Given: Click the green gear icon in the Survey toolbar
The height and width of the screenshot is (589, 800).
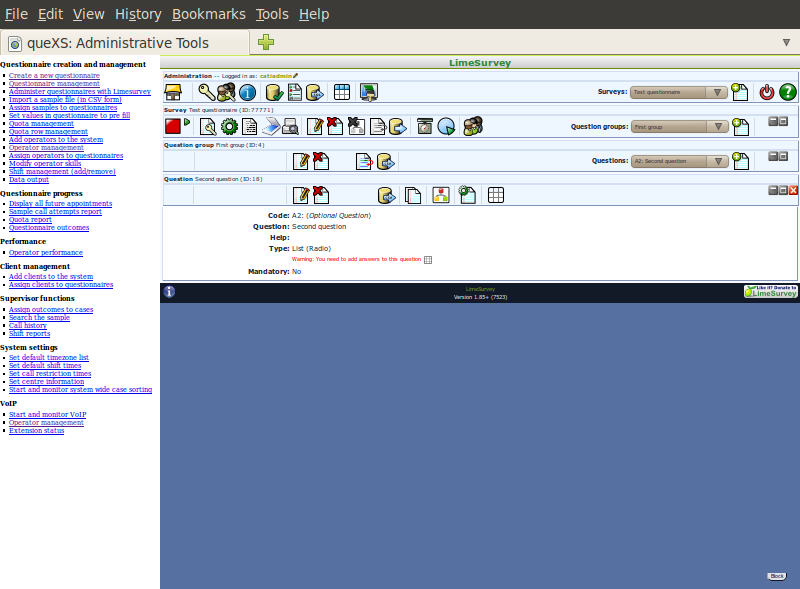Looking at the screenshot, I should 229,126.
